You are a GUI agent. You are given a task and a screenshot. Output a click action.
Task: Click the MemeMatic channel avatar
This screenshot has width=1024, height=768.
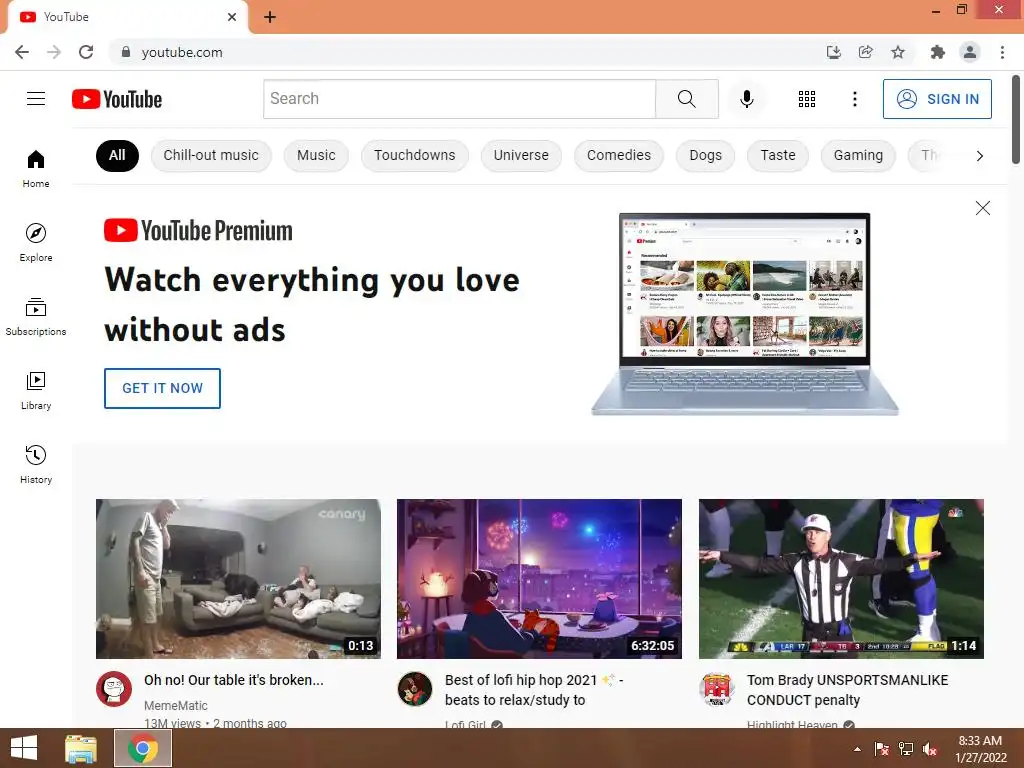(x=114, y=689)
